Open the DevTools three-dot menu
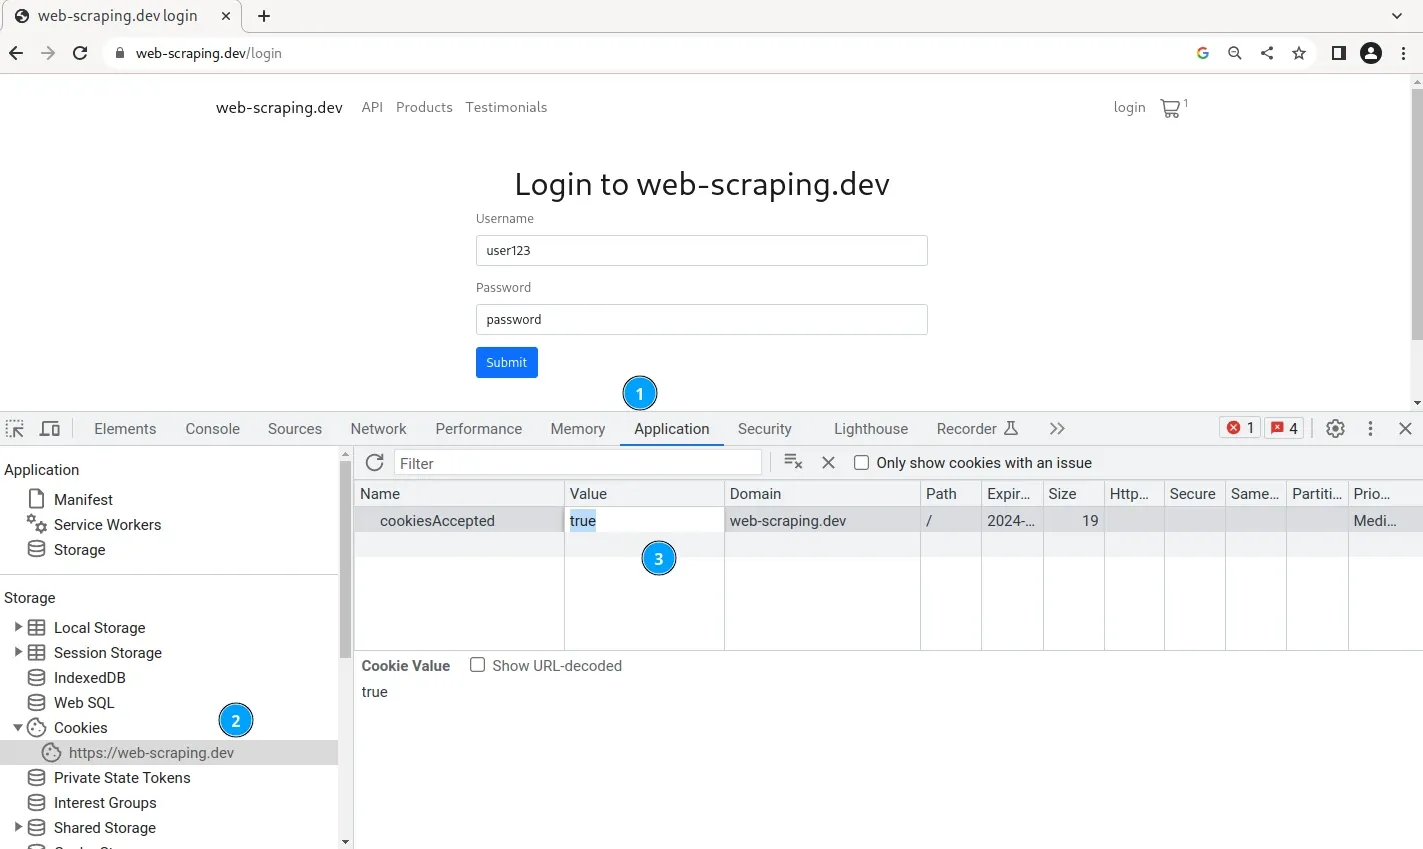The image size is (1423, 849). pos(1370,428)
